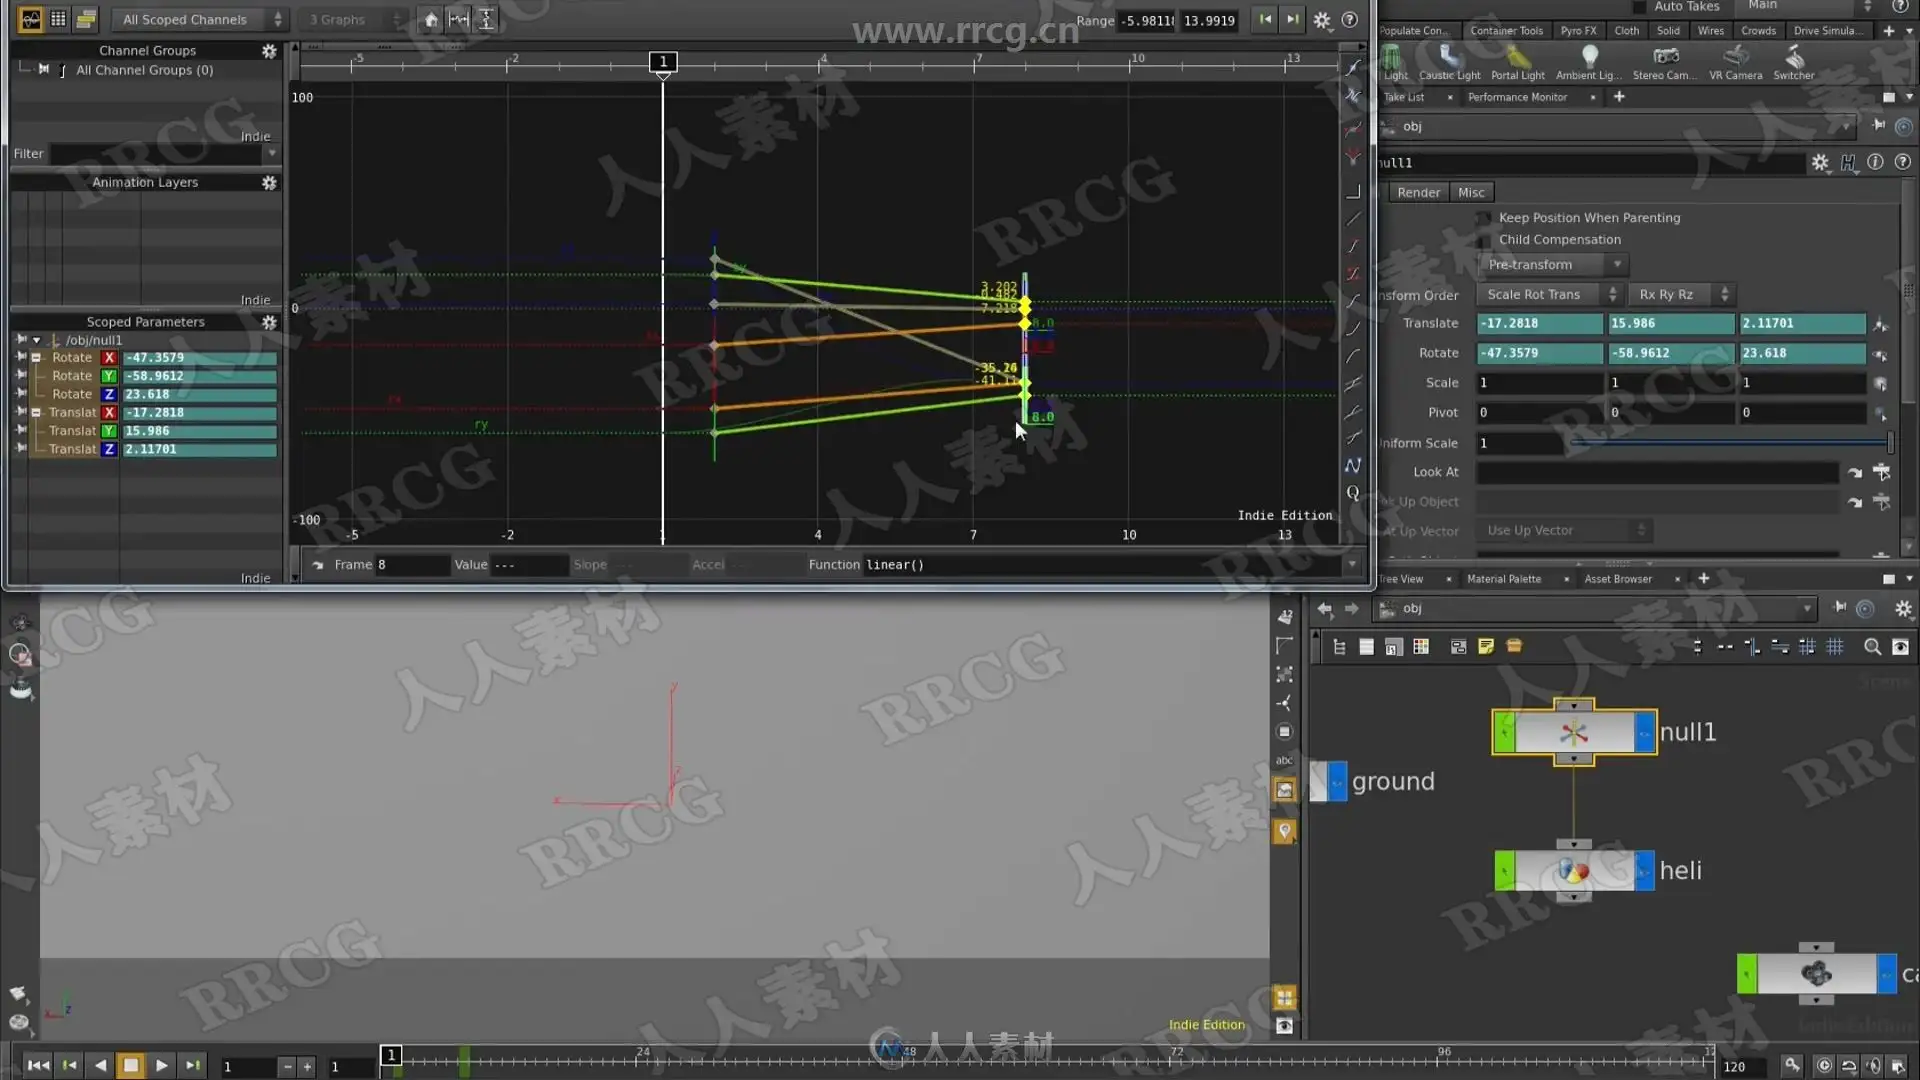Click the VR Camera shelf tool
Viewport: 1920px width, 1080px height.
[x=1735, y=62]
